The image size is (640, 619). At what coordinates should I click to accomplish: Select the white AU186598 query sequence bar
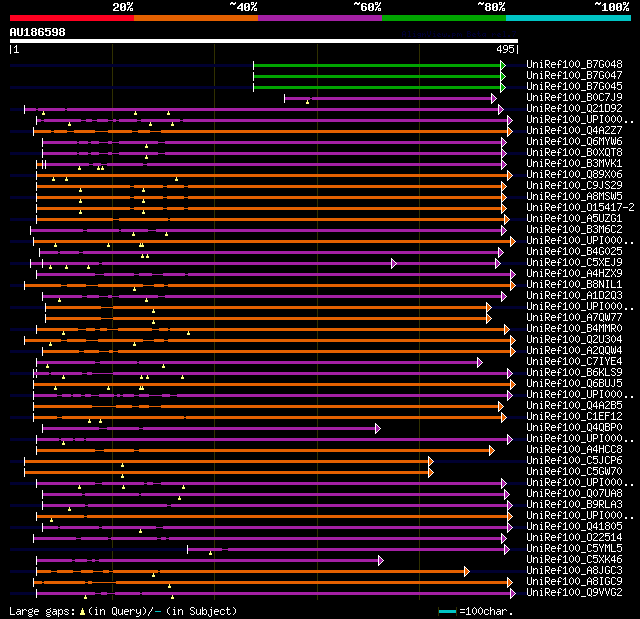coord(264,41)
